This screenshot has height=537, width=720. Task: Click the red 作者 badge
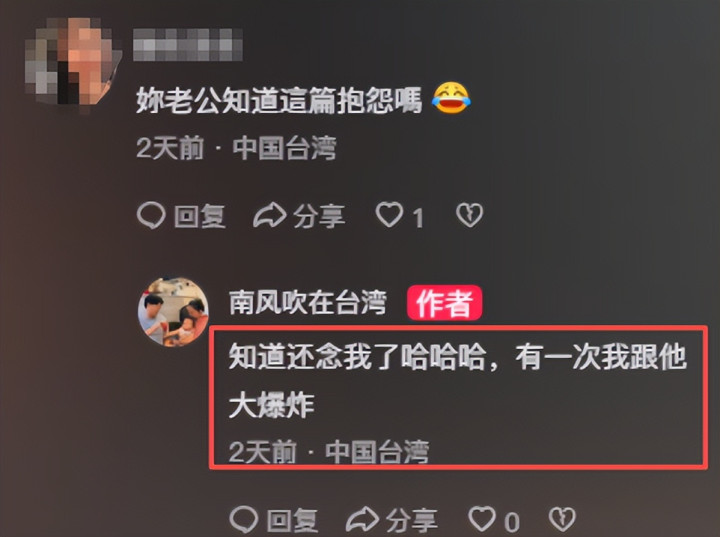[444, 303]
